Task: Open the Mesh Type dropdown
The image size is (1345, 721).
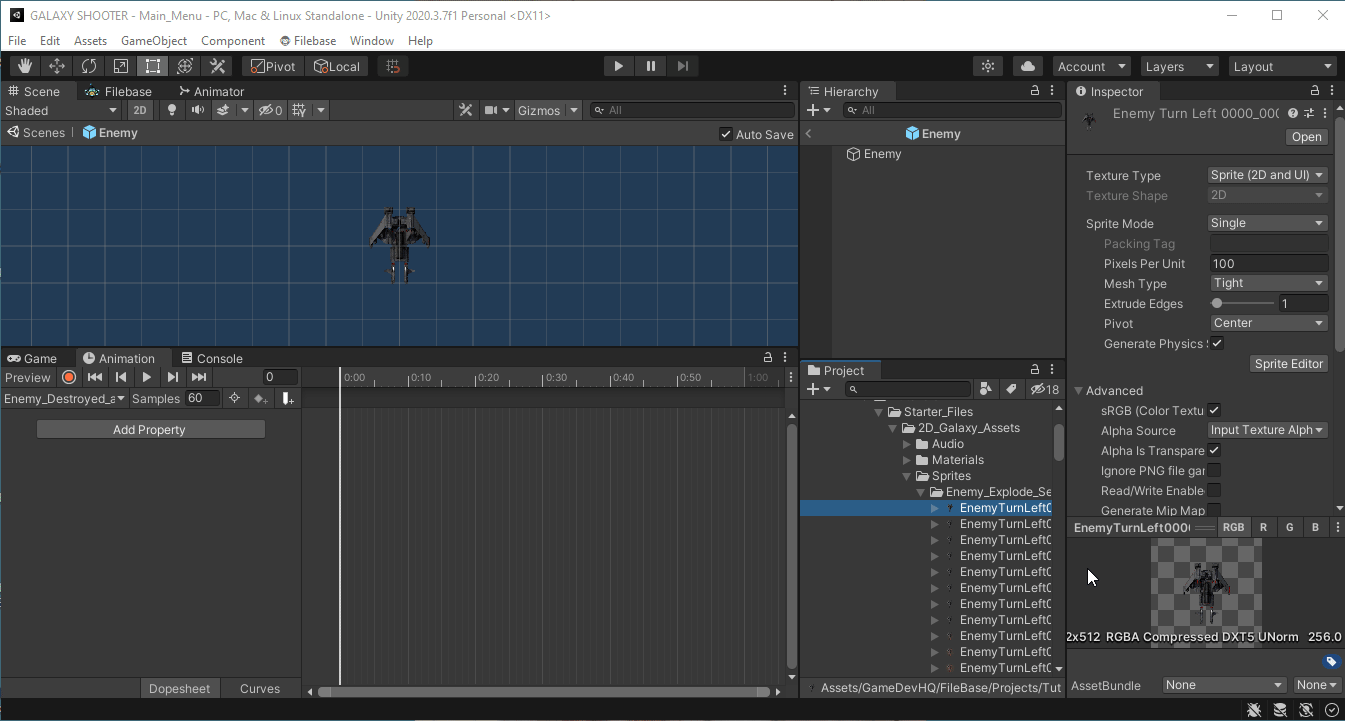Action: pyautogui.click(x=1268, y=283)
